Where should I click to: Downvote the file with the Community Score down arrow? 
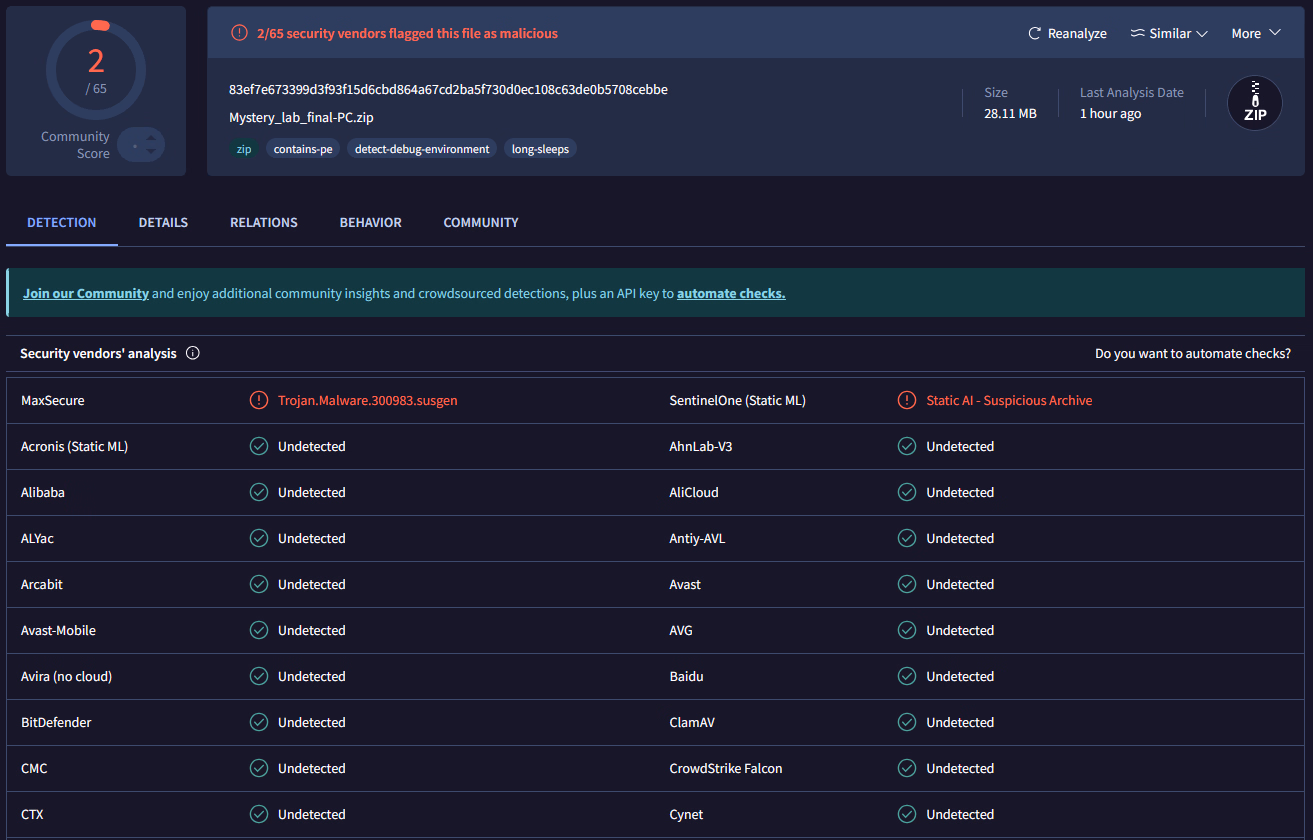(x=151, y=152)
